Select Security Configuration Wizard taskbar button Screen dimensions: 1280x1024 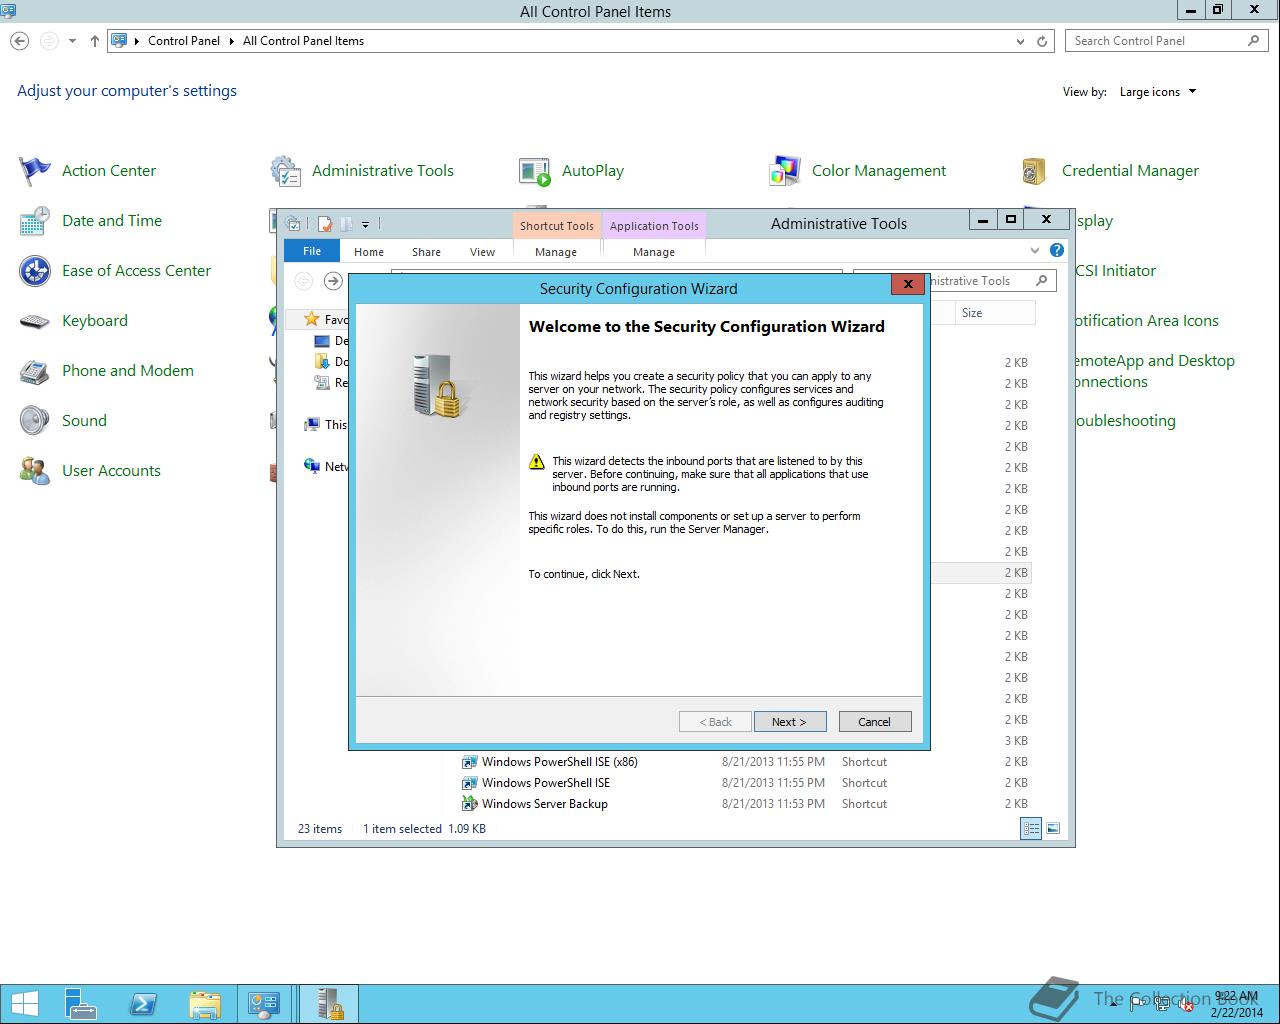(x=329, y=1004)
